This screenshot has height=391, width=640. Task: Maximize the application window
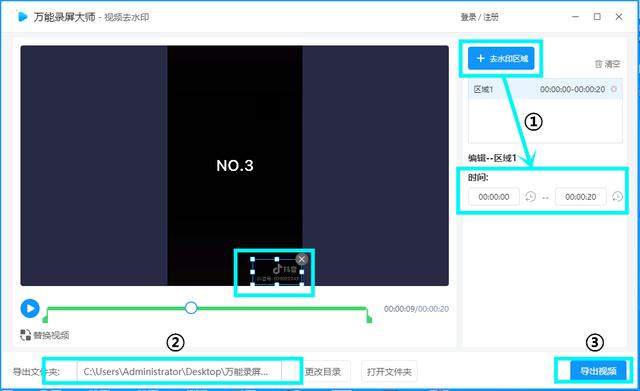[597, 17]
